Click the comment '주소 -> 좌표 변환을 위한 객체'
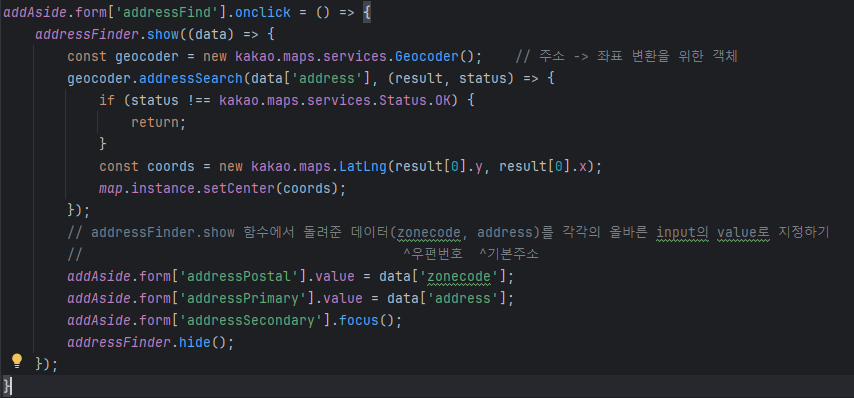Screen dimensions: 854x398 click(x=626, y=56)
